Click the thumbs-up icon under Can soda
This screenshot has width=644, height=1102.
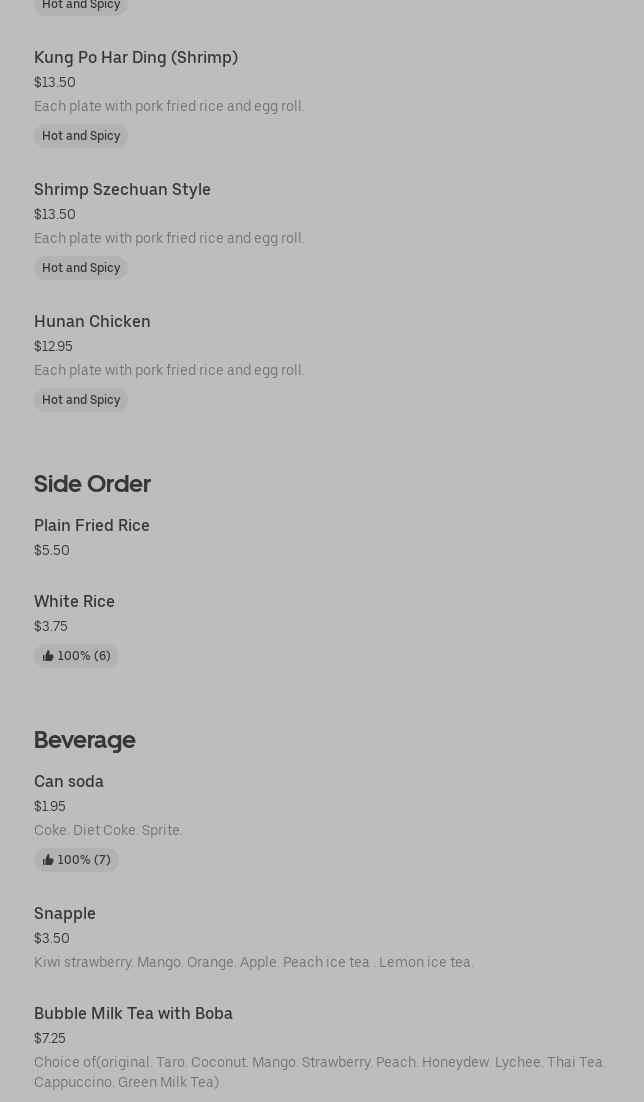pyautogui.click(x=48, y=860)
